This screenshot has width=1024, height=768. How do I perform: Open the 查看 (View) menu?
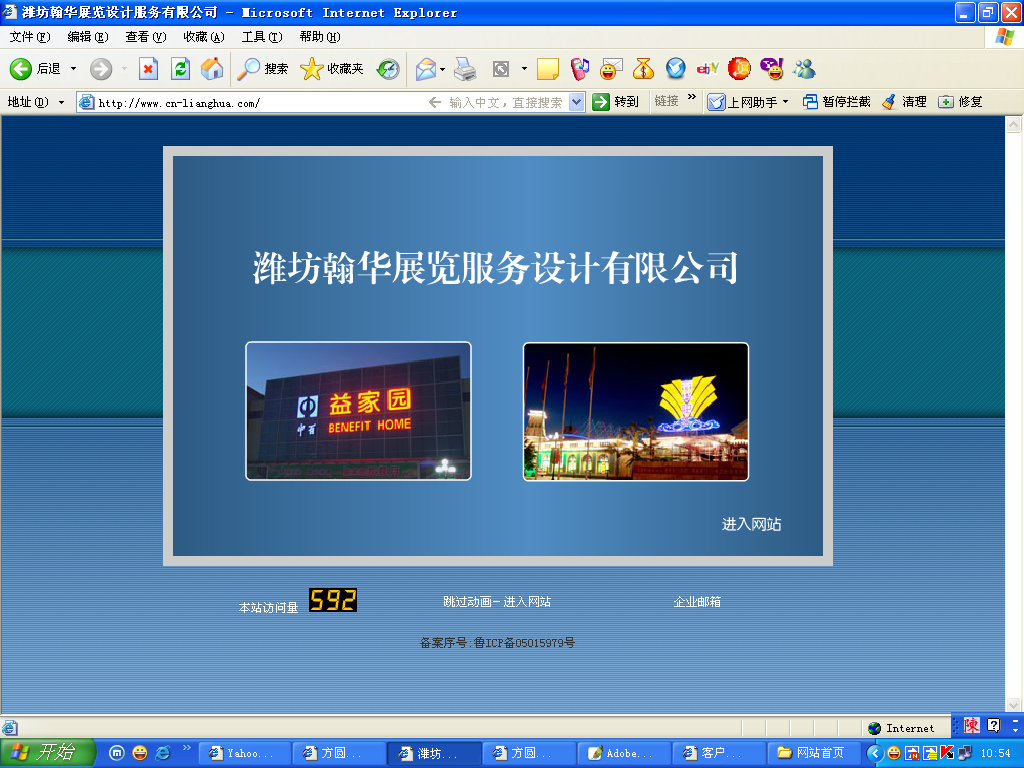(x=145, y=37)
